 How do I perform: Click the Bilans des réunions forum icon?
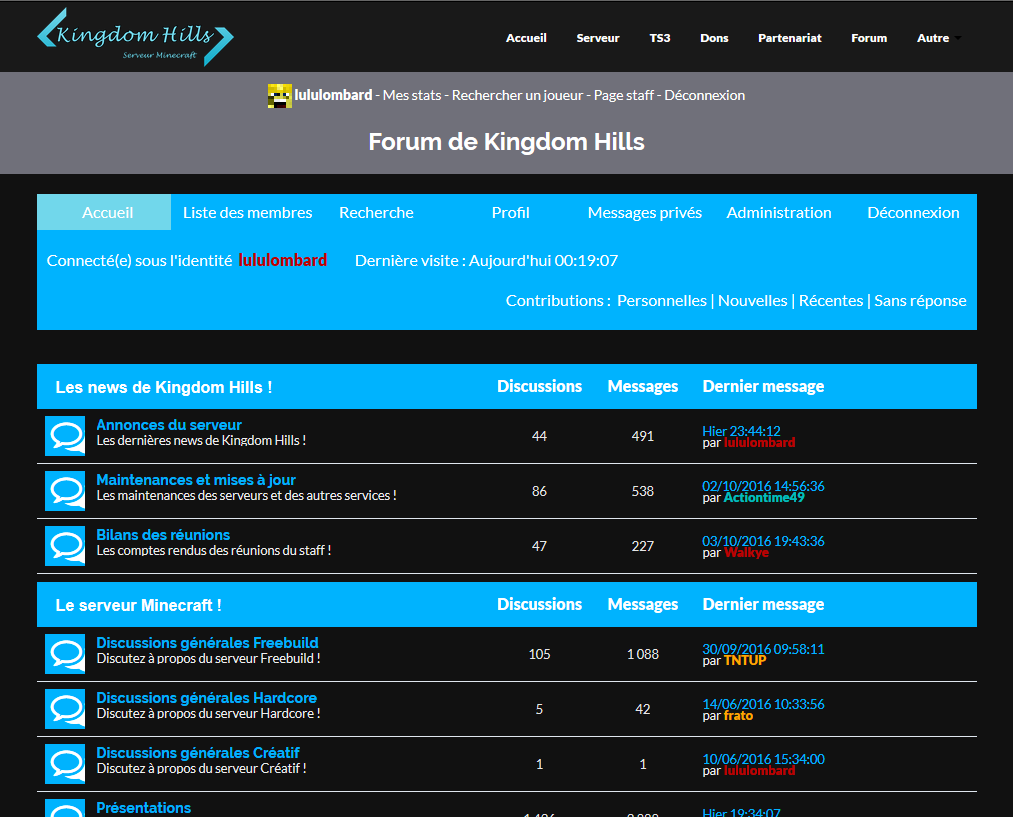(x=65, y=546)
